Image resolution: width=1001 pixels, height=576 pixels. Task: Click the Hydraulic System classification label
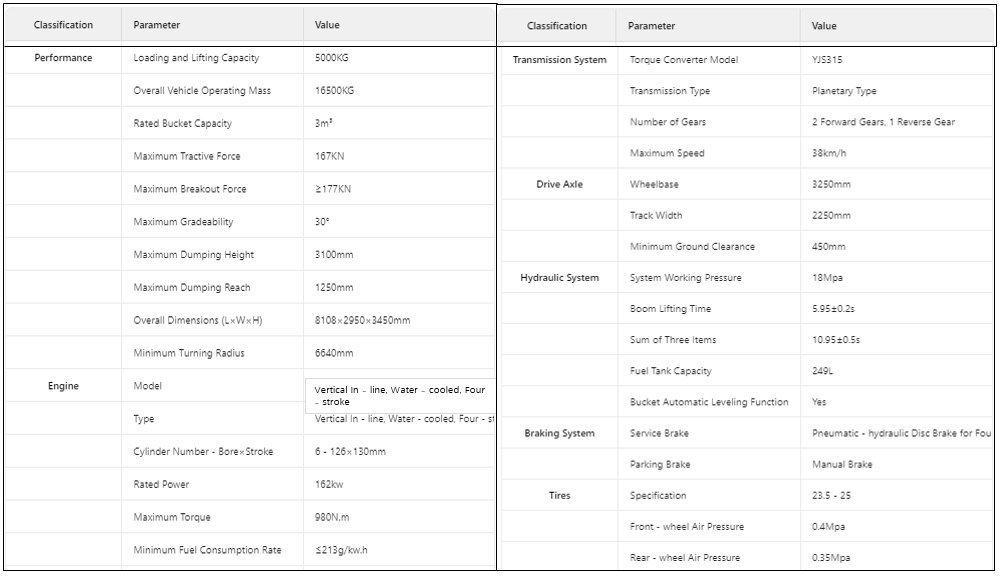pyautogui.click(x=559, y=278)
